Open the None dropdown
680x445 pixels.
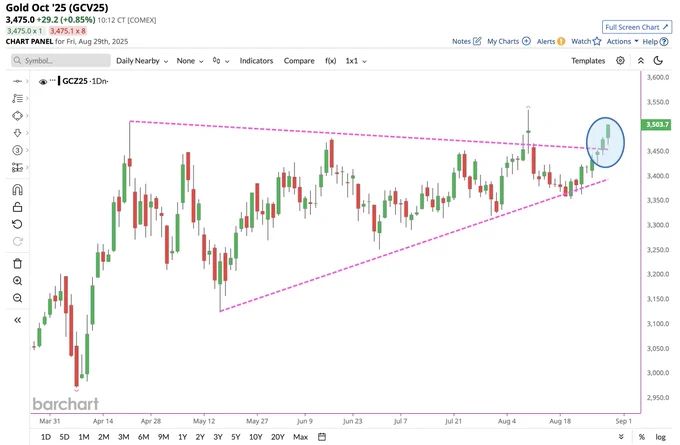pyautogui.click(x=190, y=61)
